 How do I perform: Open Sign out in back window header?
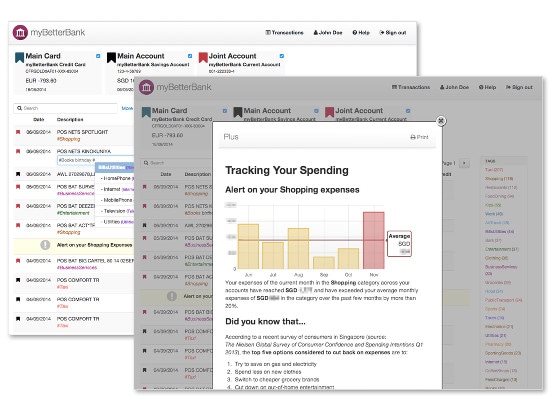pyautogui.click(x=393, y=33)
